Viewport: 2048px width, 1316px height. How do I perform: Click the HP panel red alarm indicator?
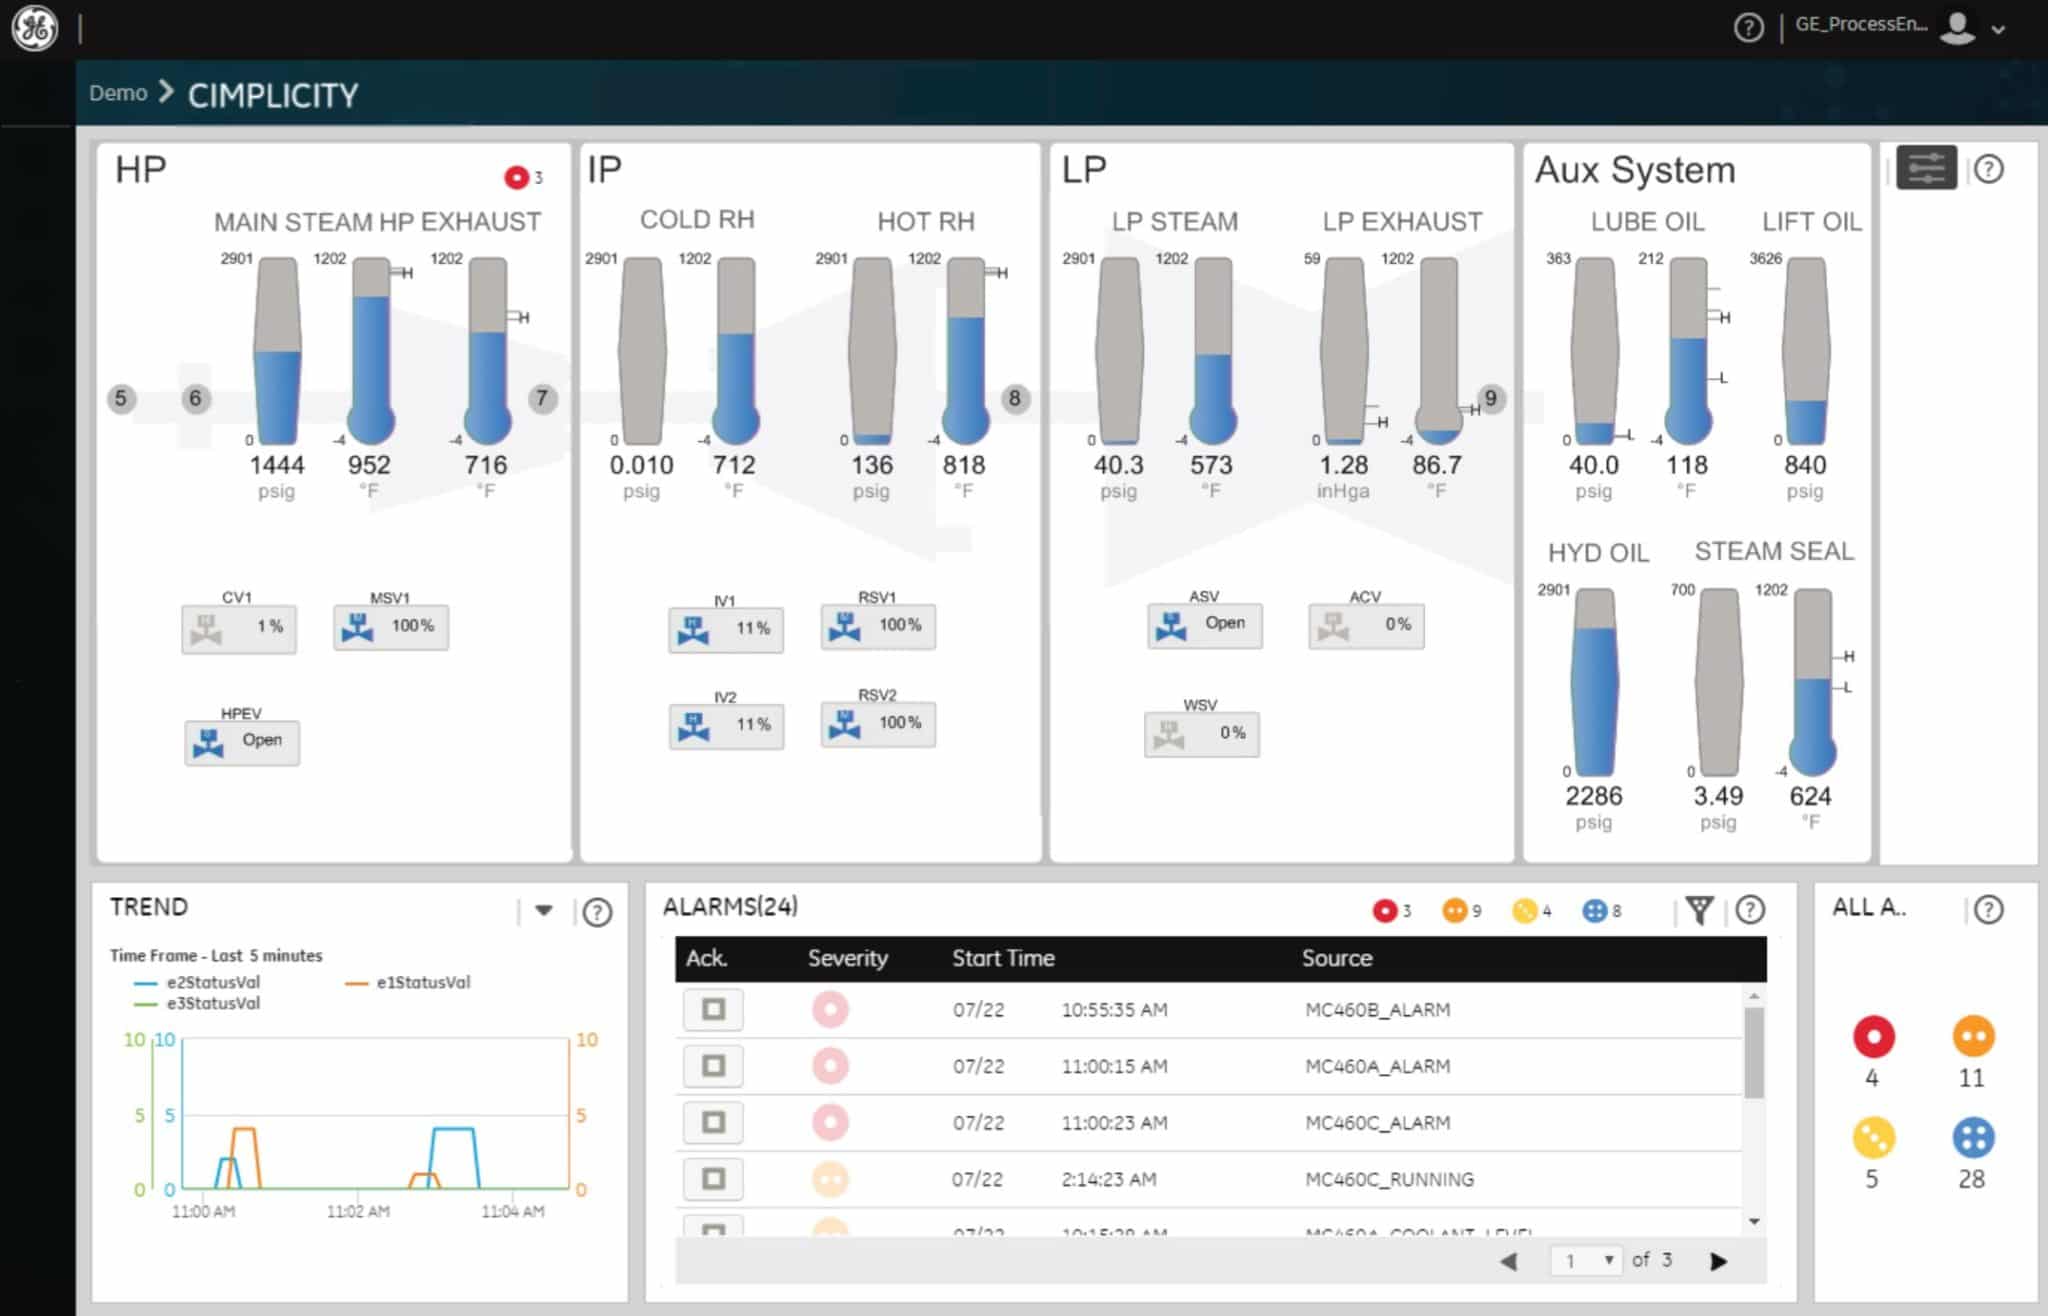(x=516, y=177)
